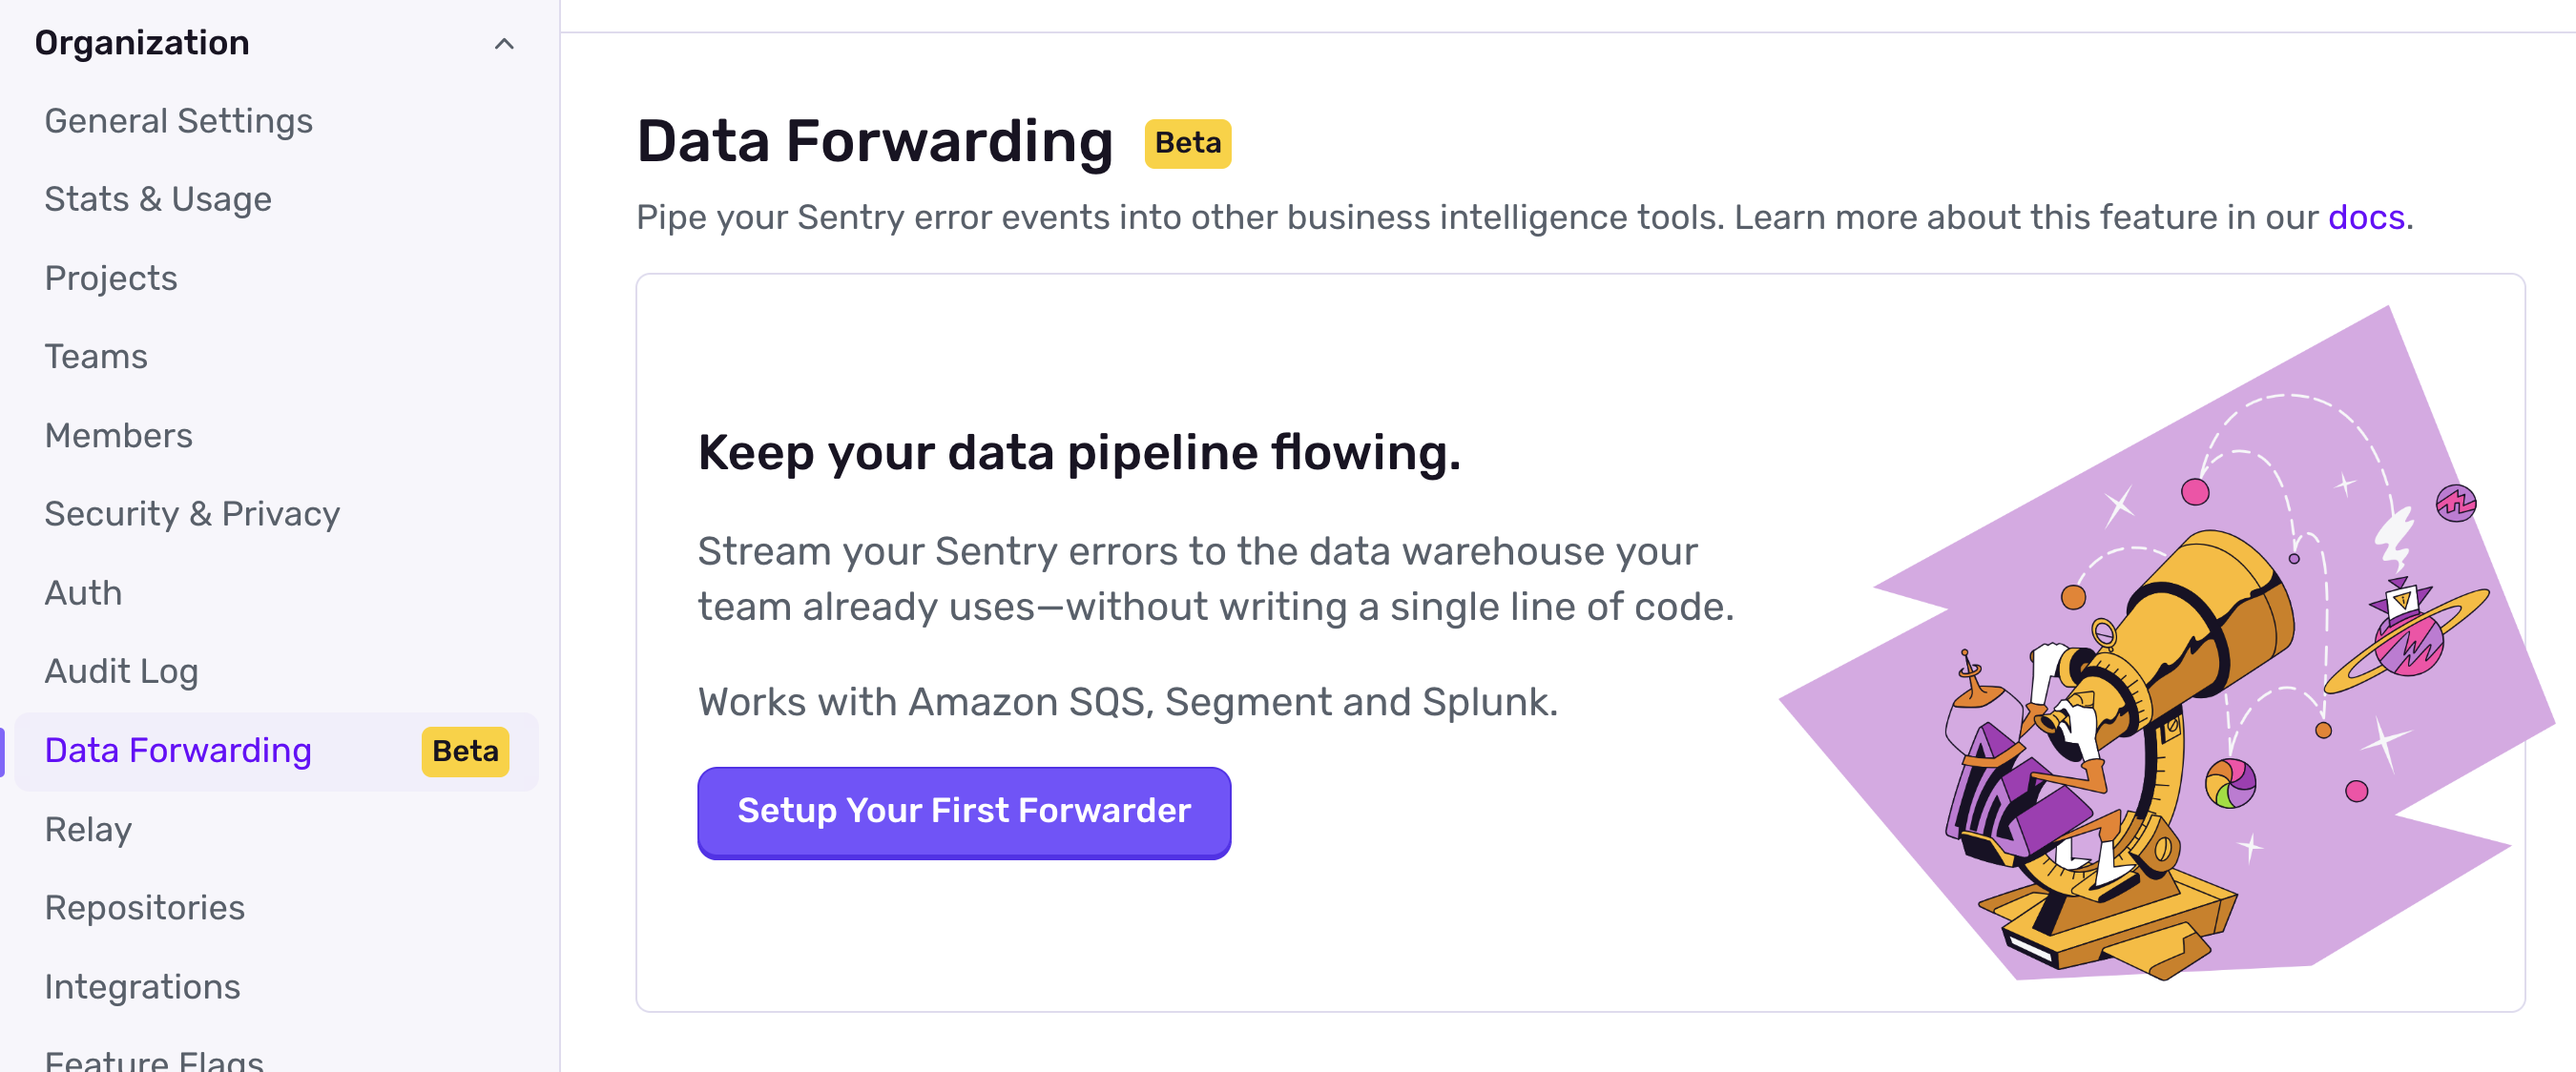Open the Audit Log page

click(120, 671)
